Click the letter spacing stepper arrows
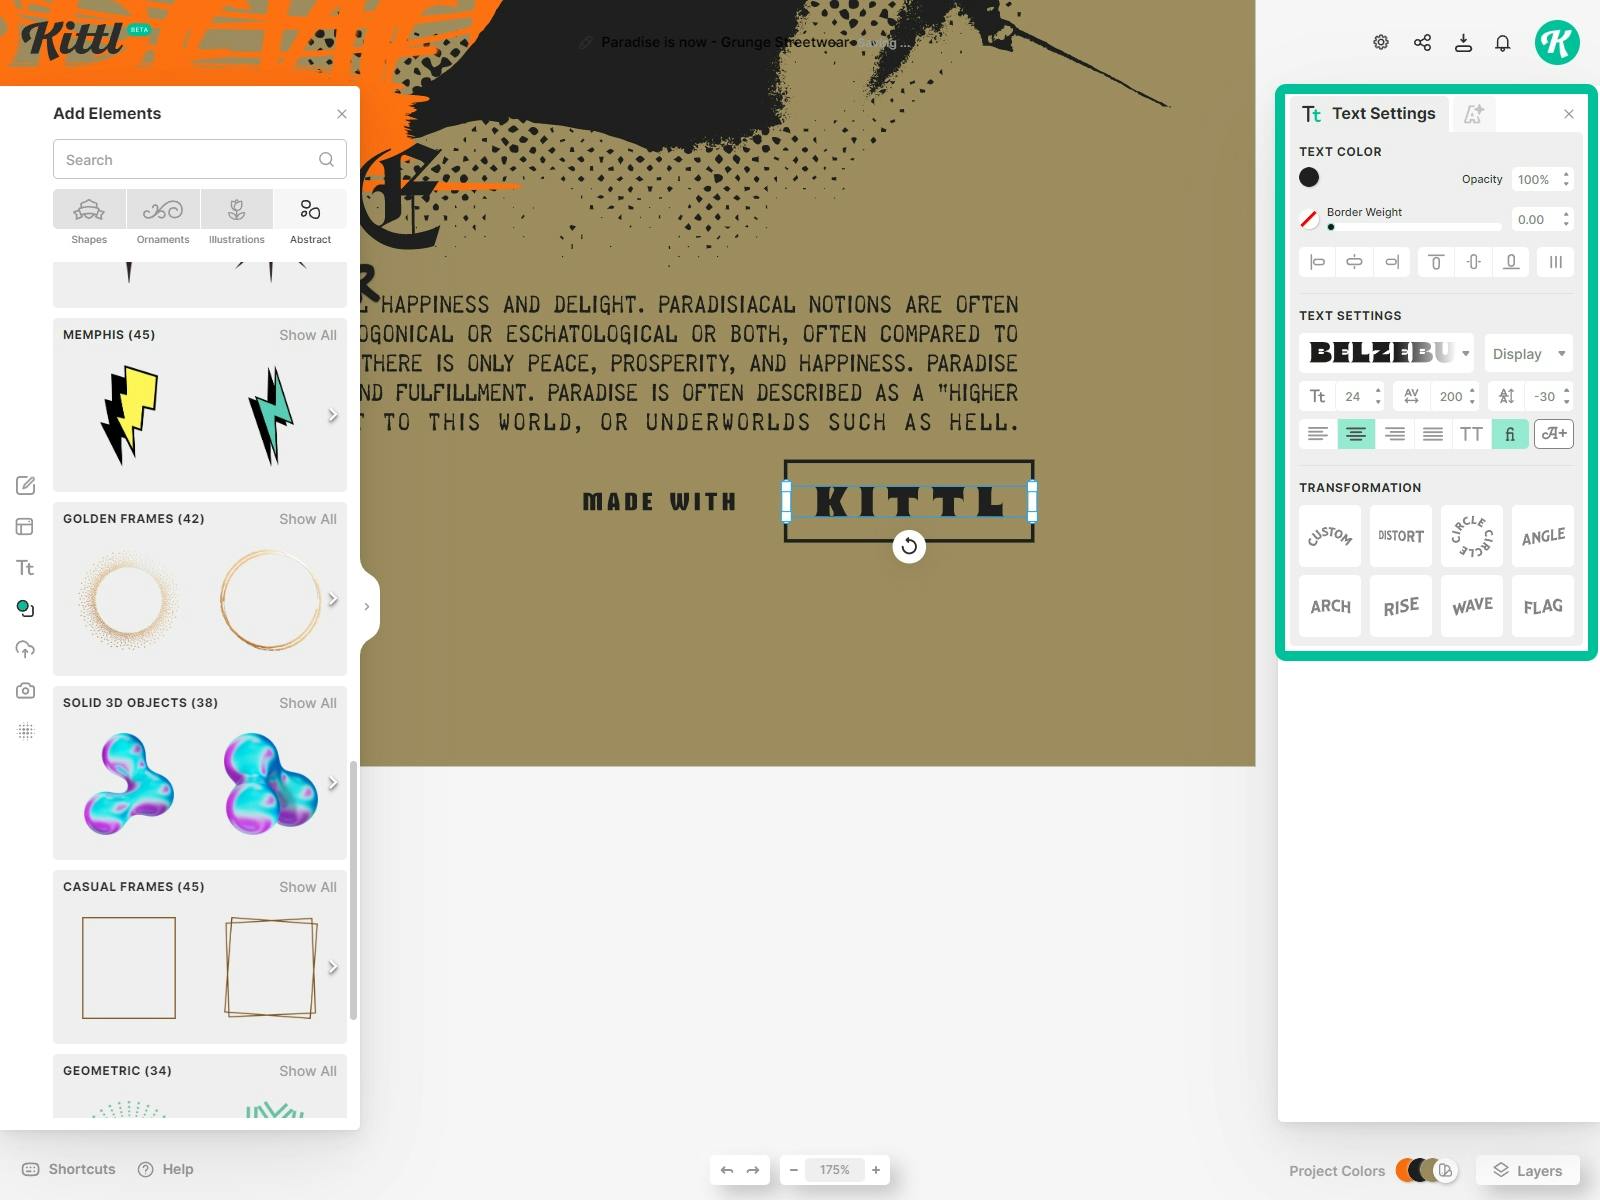1600x1200 pixels. [1472, 396]
